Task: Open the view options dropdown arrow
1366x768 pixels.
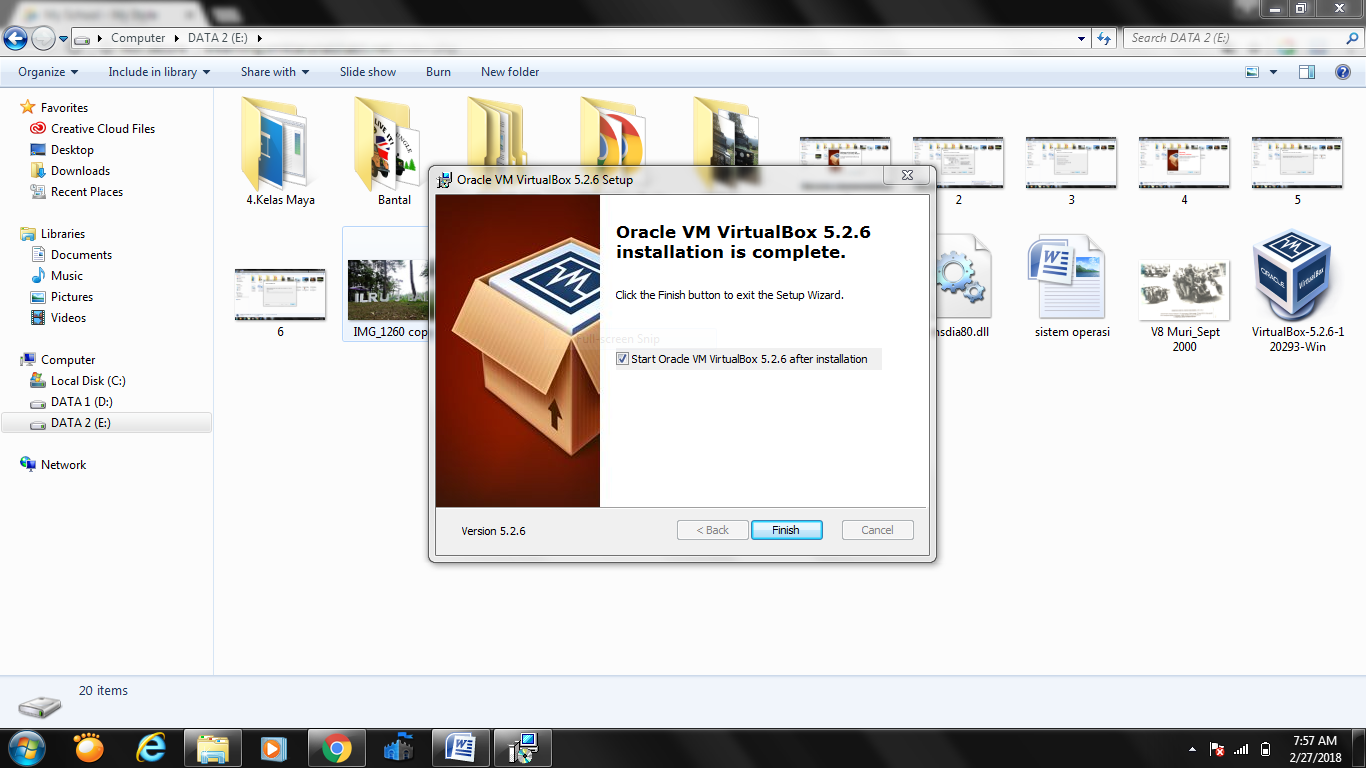Action: click(x=1273, y=72)
